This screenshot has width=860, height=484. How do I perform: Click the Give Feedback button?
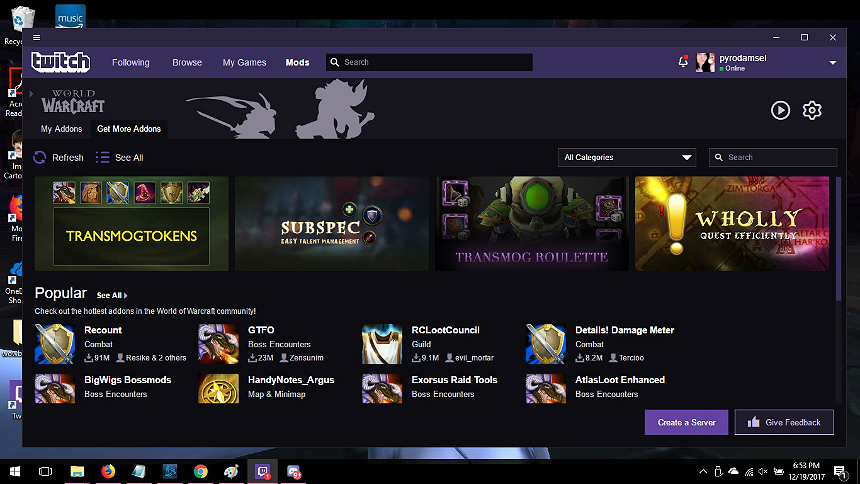[784, 422]
